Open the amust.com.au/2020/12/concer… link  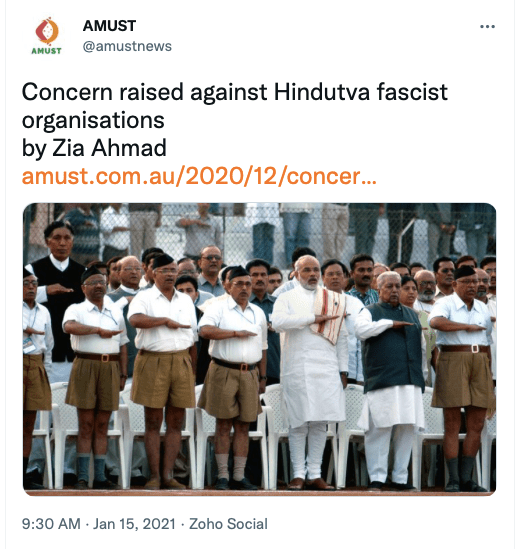[199, 176]
